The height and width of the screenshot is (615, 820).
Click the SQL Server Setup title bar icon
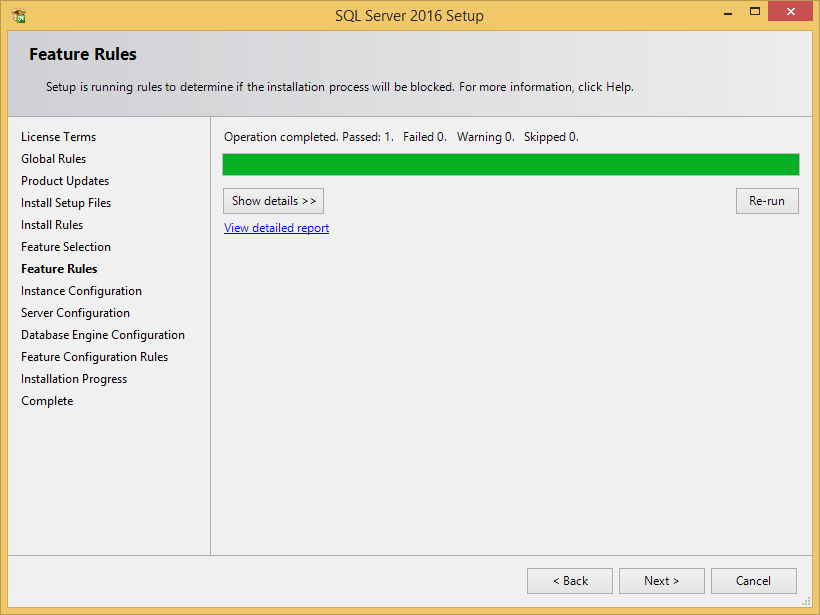[x=19, y=16]
